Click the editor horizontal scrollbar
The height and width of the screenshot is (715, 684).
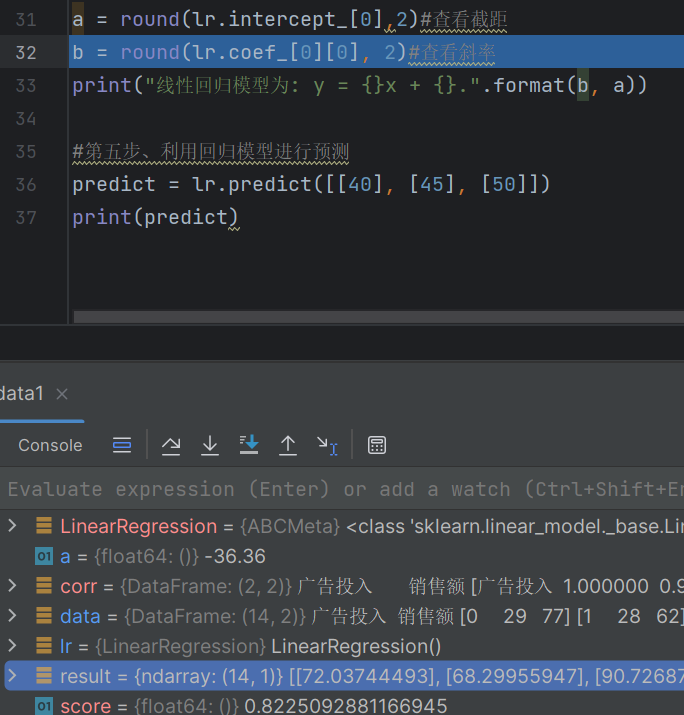378,317
